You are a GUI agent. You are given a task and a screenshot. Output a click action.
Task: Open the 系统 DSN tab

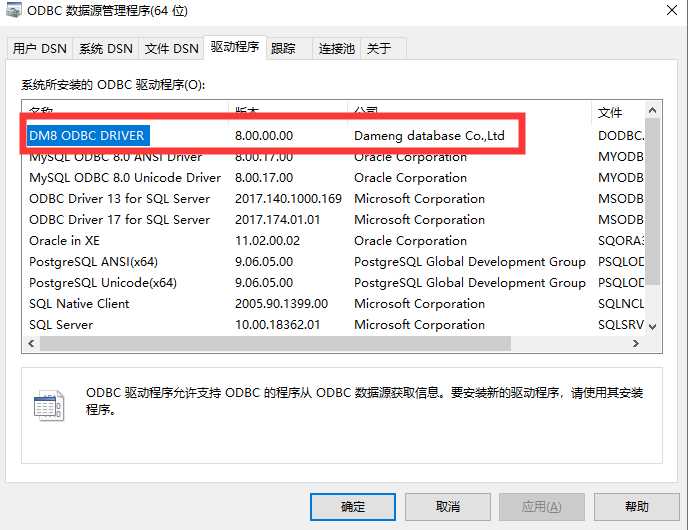click(106, 48)
